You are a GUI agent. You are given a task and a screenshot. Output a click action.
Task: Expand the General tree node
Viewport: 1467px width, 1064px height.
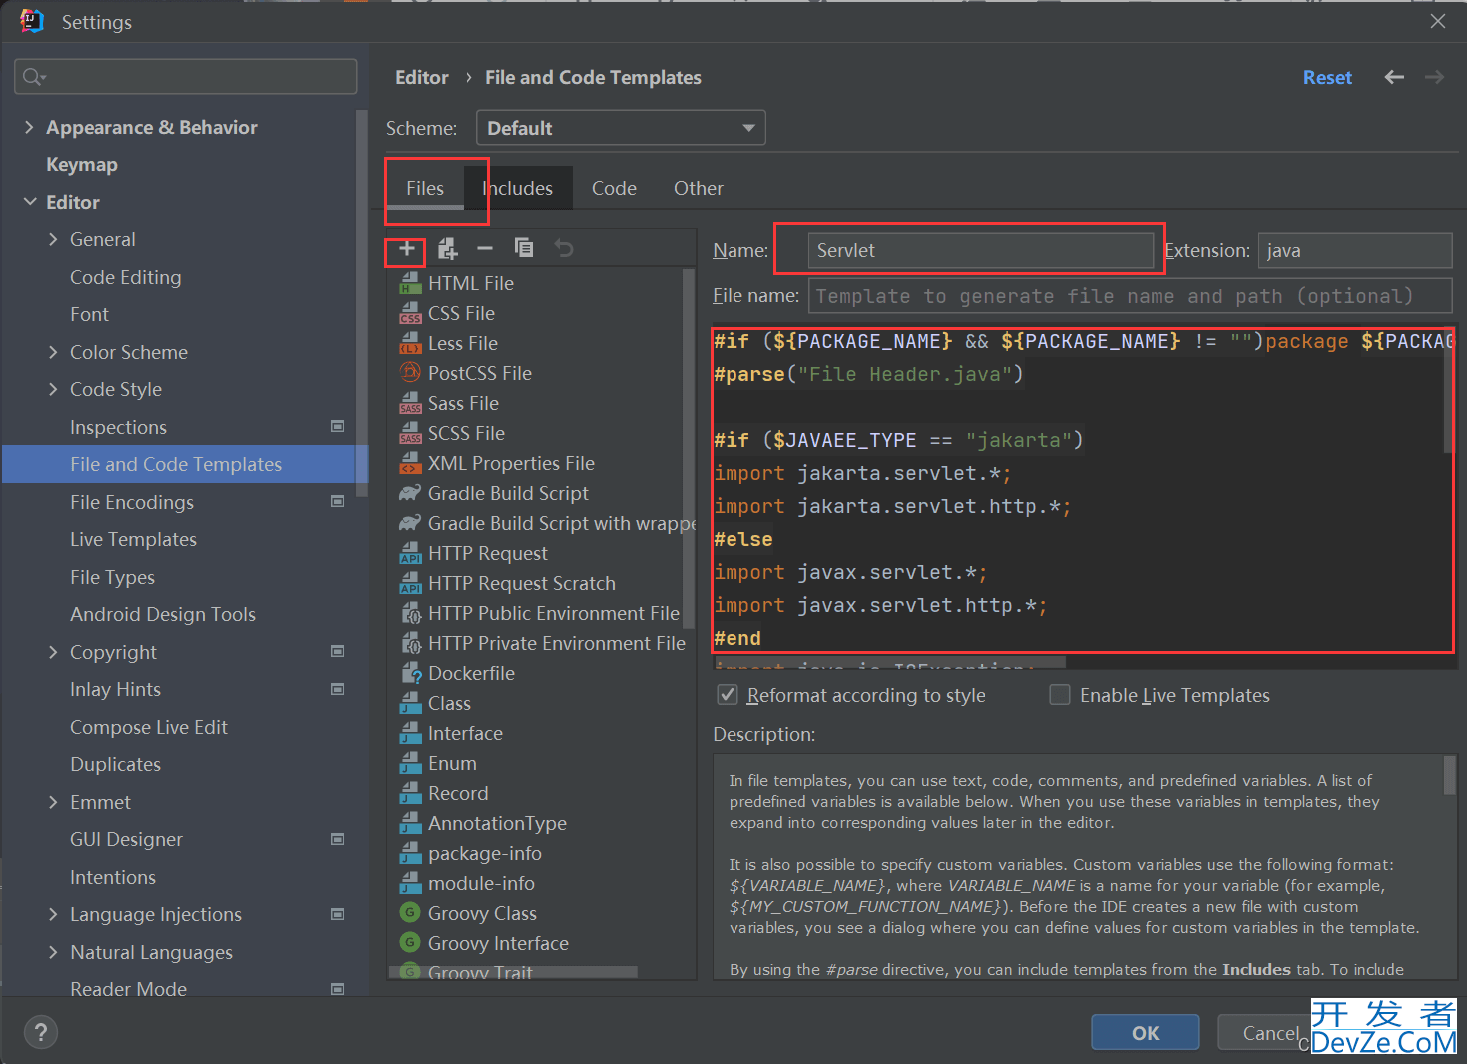pos(53,239)
